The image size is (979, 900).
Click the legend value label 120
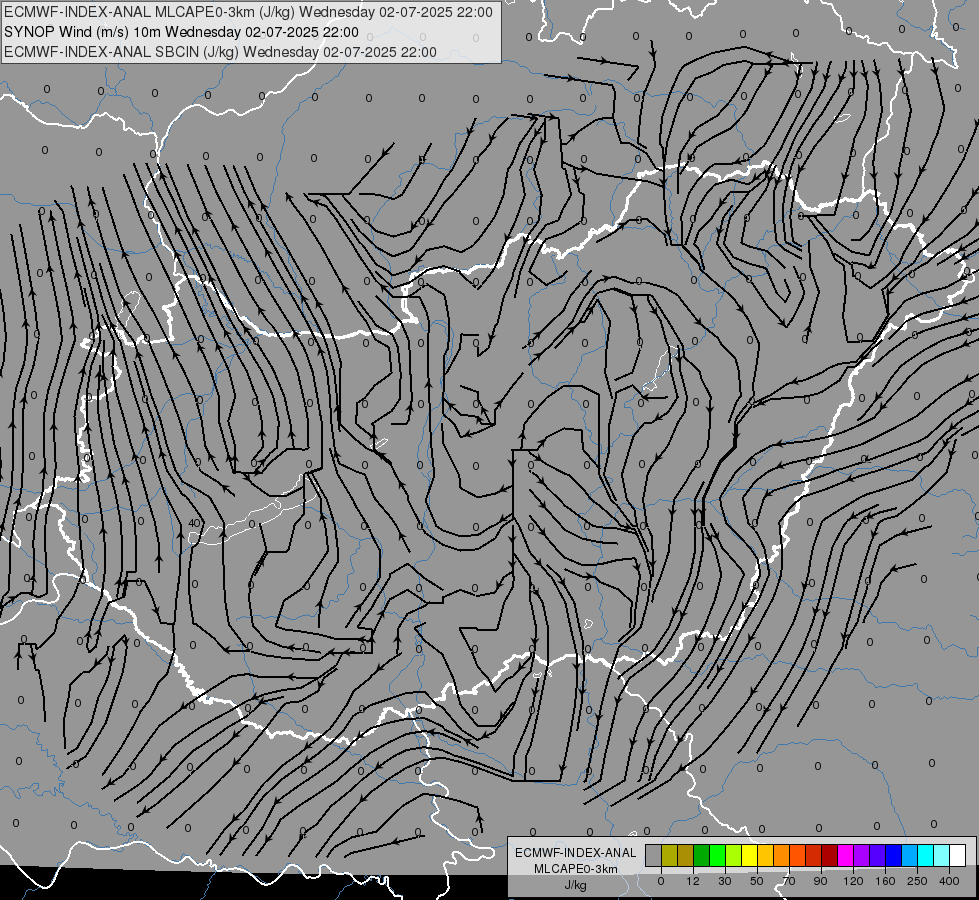[854, 881]
